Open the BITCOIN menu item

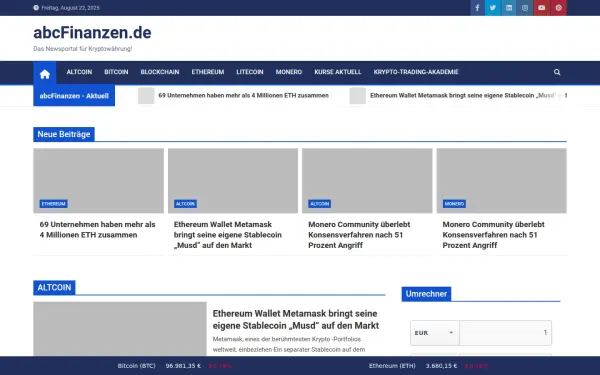click(116, 72)
